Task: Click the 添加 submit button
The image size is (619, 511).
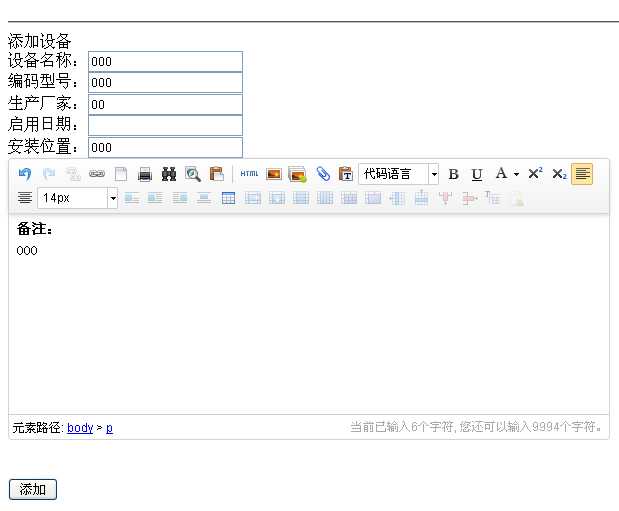Action: pyautogui.click(x=33, y=489)
